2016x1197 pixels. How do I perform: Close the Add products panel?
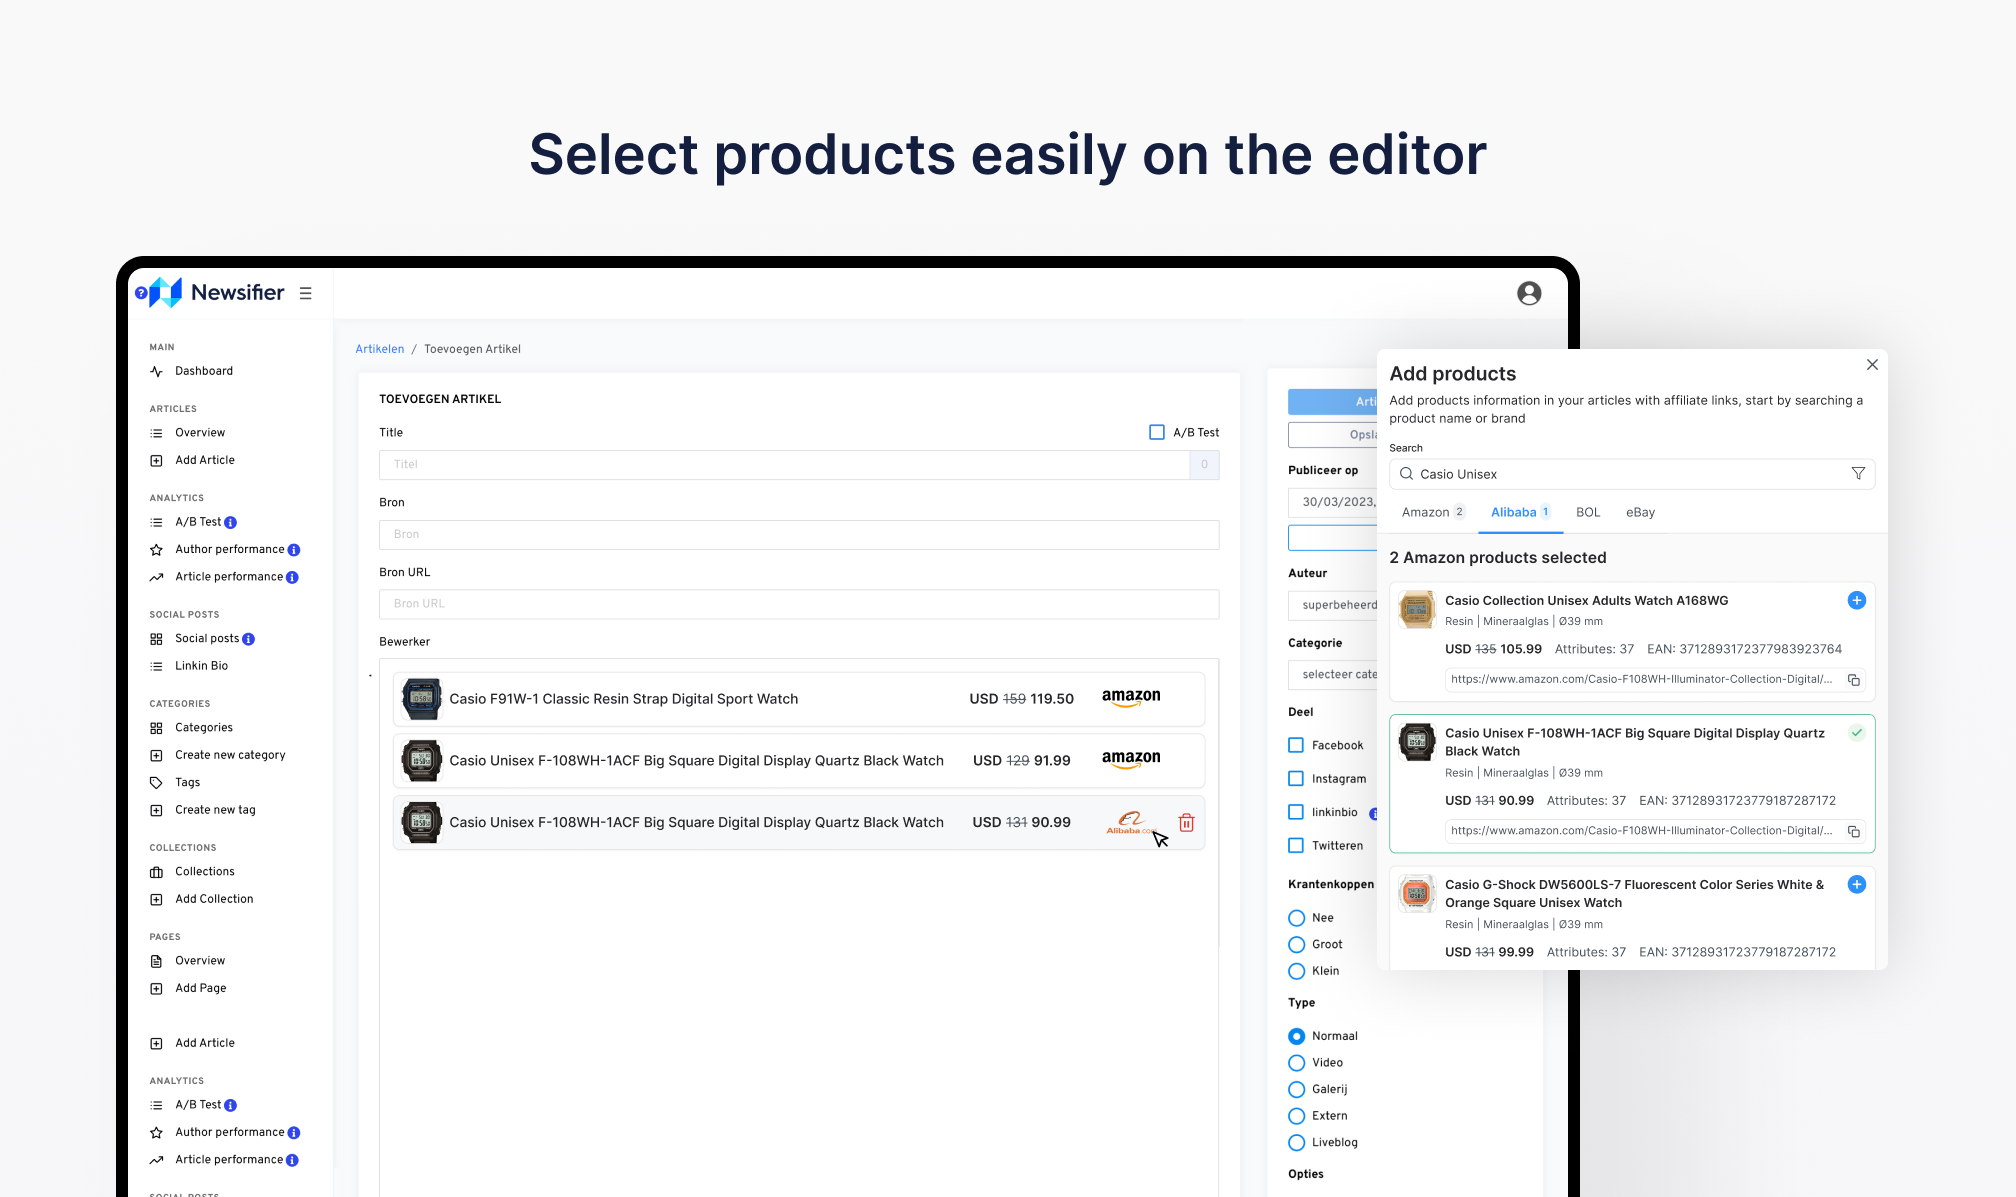[1872, 365]
